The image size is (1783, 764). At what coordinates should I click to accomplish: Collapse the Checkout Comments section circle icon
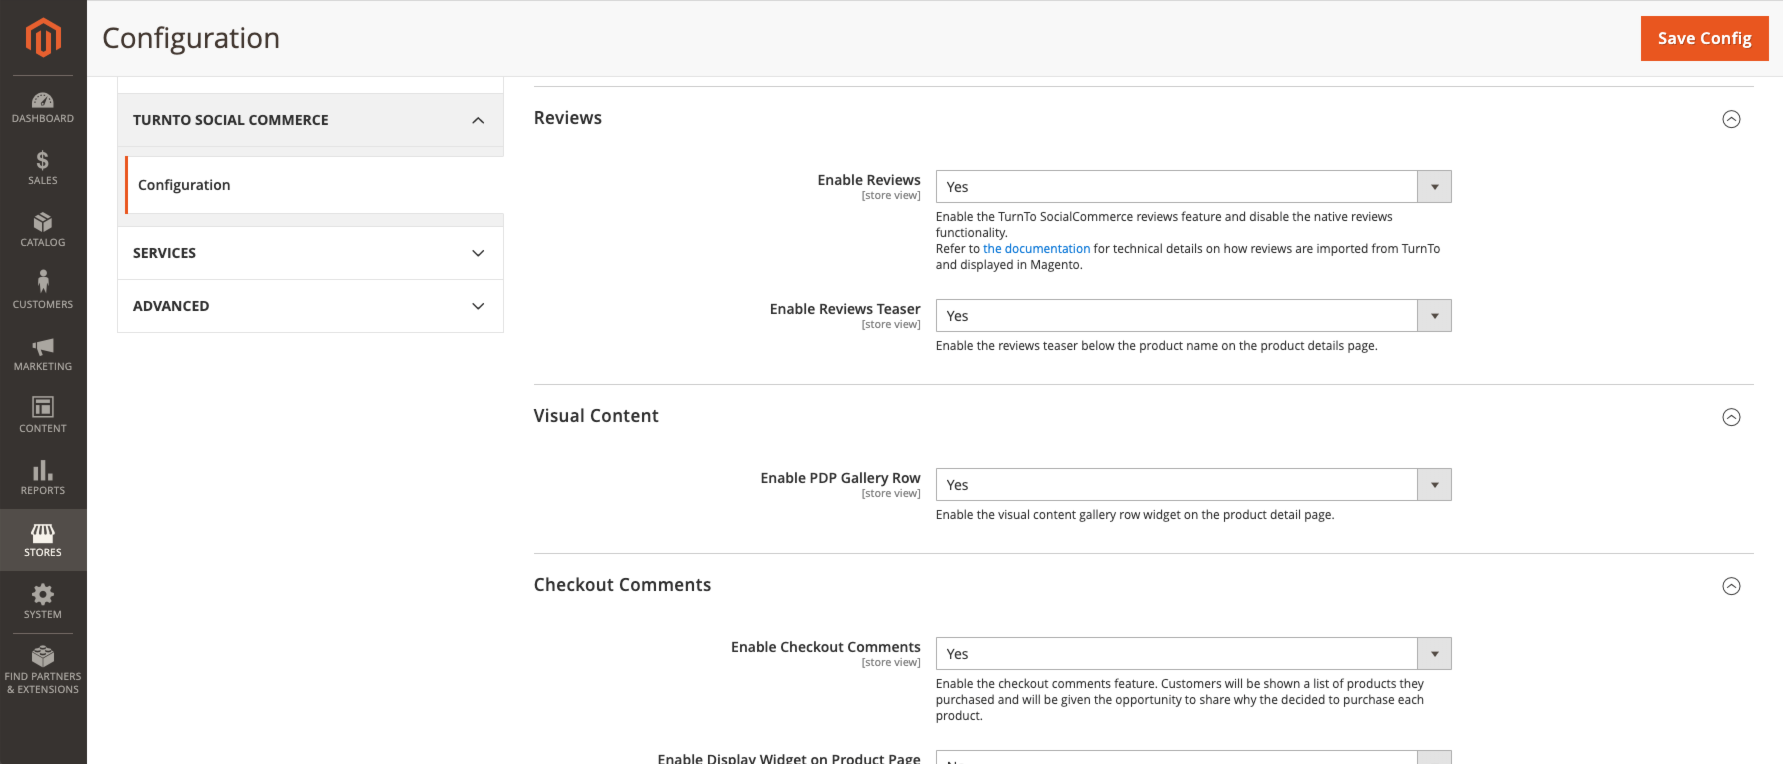point(1731,586)
